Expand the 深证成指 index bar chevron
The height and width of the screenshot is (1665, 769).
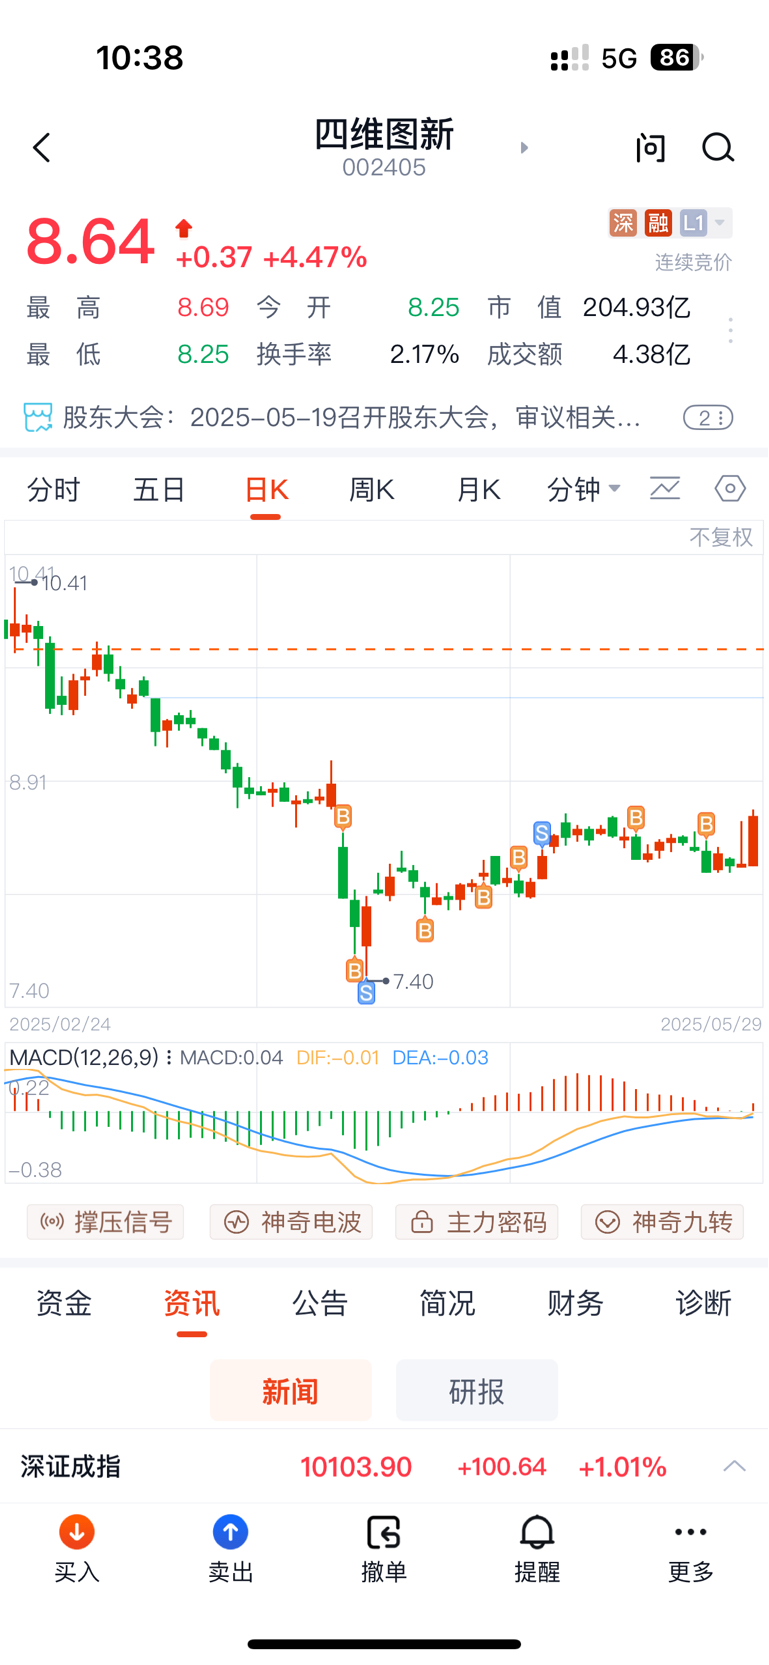point(735,1466)
